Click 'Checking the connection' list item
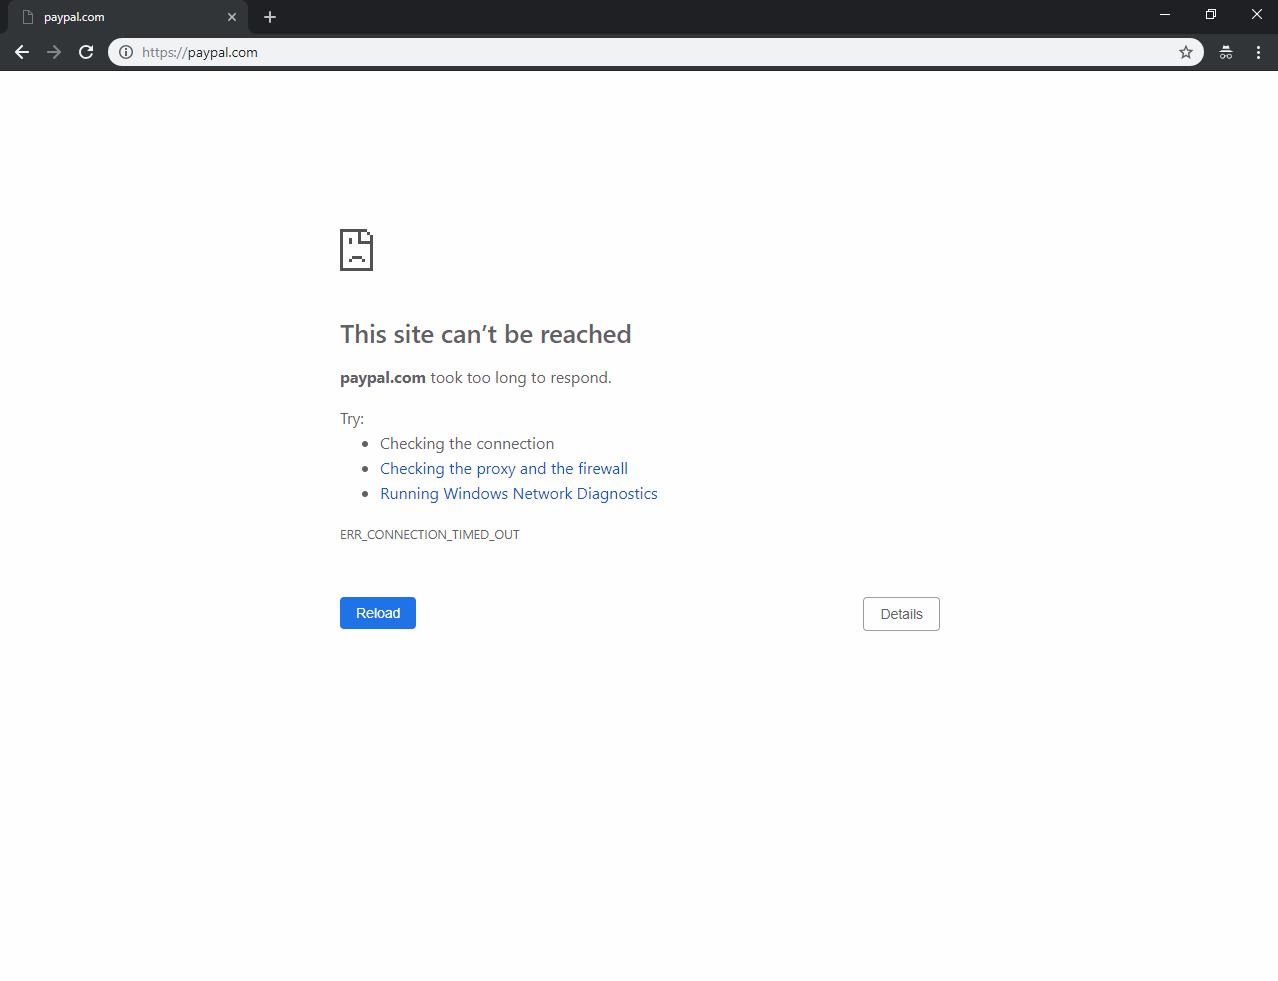The image size is (1278, 981). pos(467,443)
